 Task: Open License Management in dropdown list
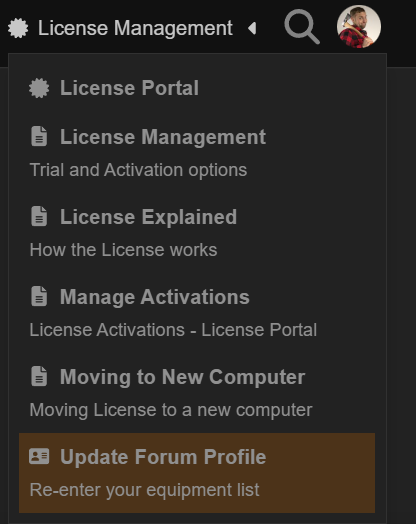(x=163, y=137)
